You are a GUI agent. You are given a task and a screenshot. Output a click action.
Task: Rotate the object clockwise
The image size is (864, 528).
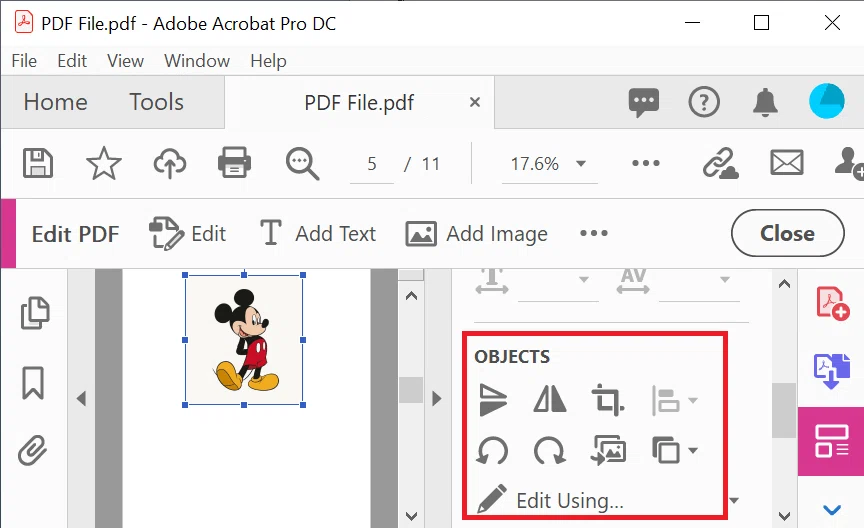(550, 451)
